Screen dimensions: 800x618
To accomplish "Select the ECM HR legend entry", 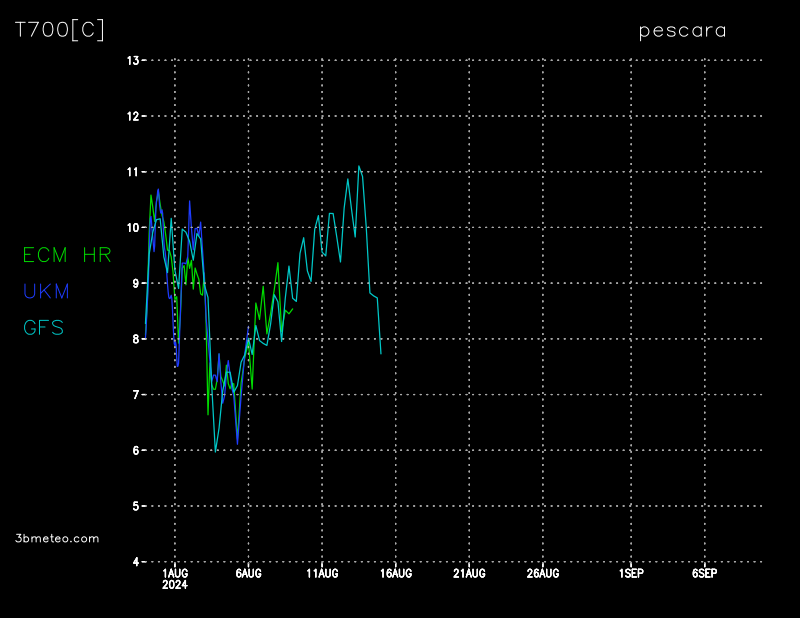I will (x=67, y=255).
